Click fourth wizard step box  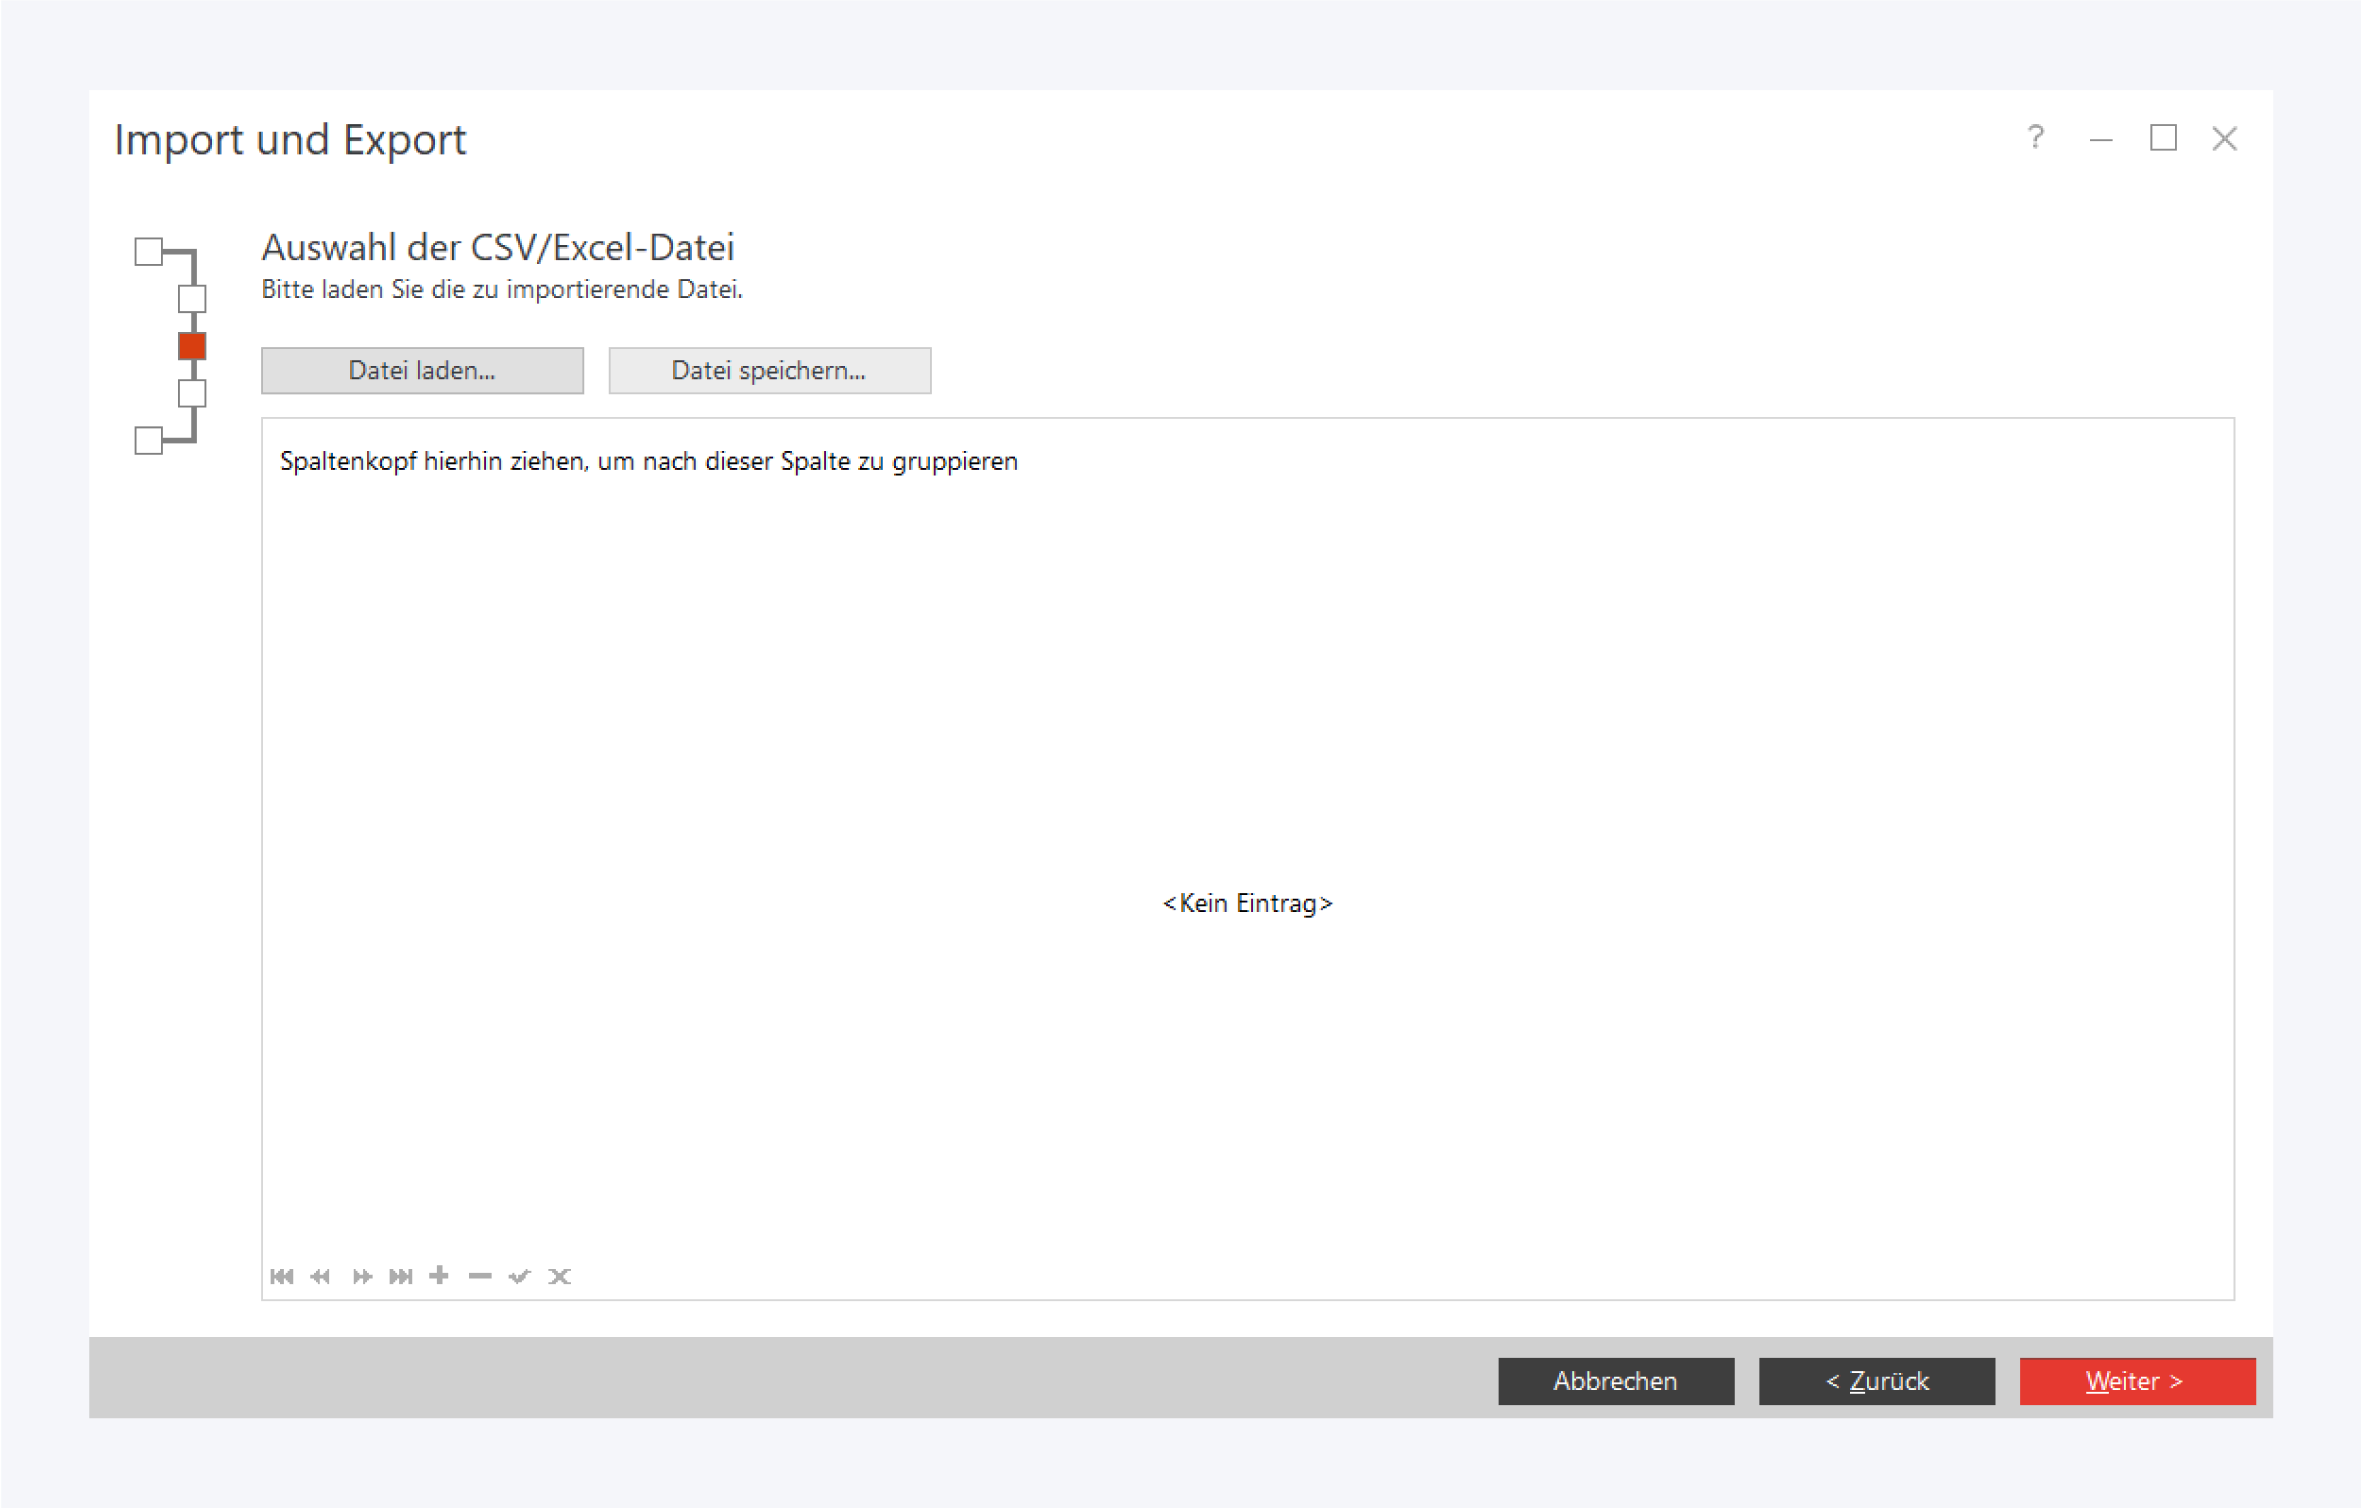(192, 393)
